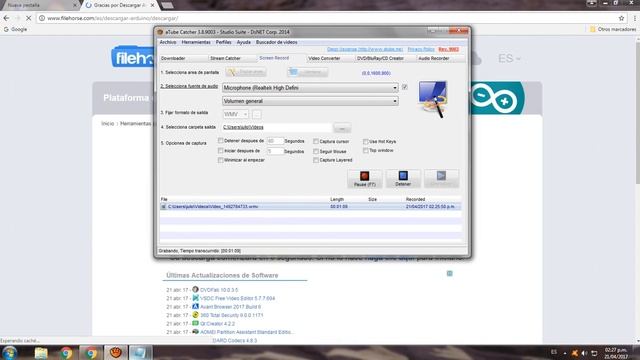Image resolution: width=640 pixels, height=360 pixels.
Task: Click the Arduino logo on the webpage
Action: click(x=497, y=98)
